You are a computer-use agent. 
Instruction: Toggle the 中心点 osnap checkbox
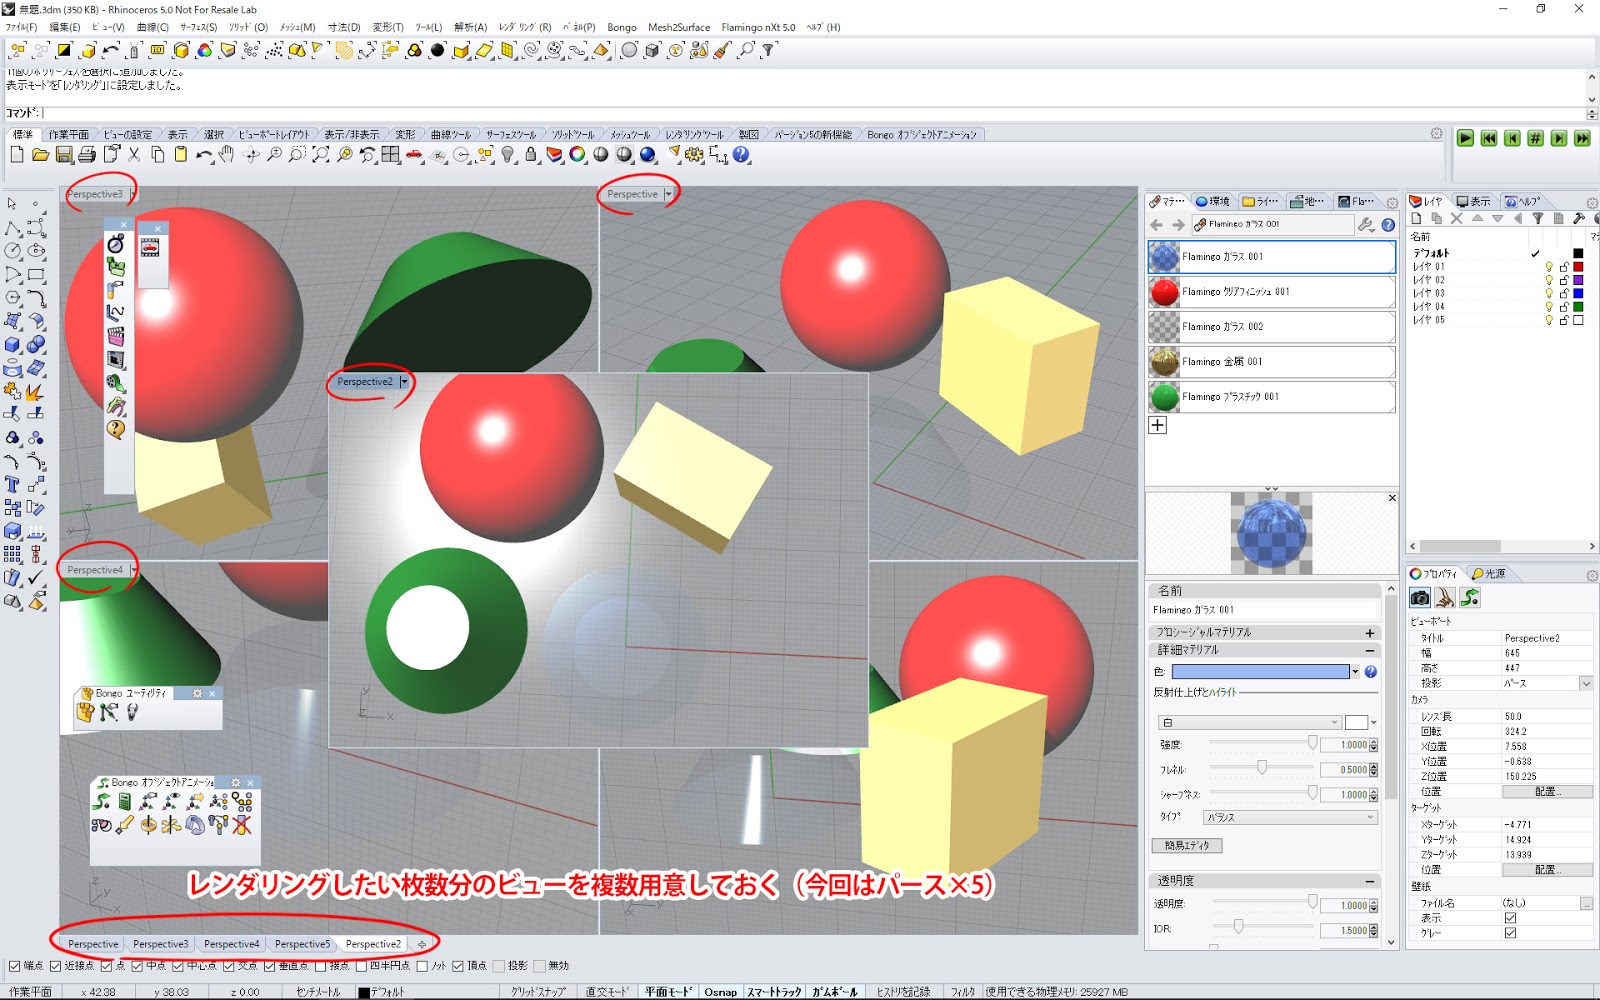pos(178,966)
